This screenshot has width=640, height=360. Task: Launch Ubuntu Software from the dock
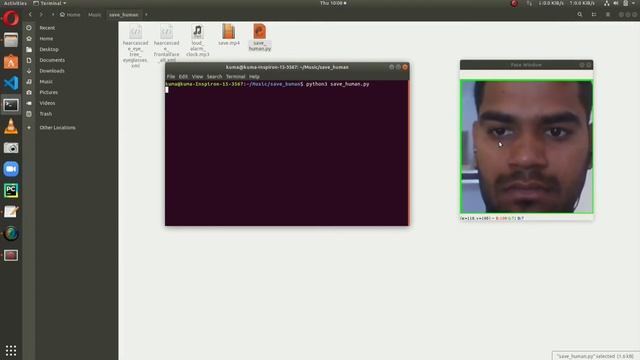click(11, 62)
